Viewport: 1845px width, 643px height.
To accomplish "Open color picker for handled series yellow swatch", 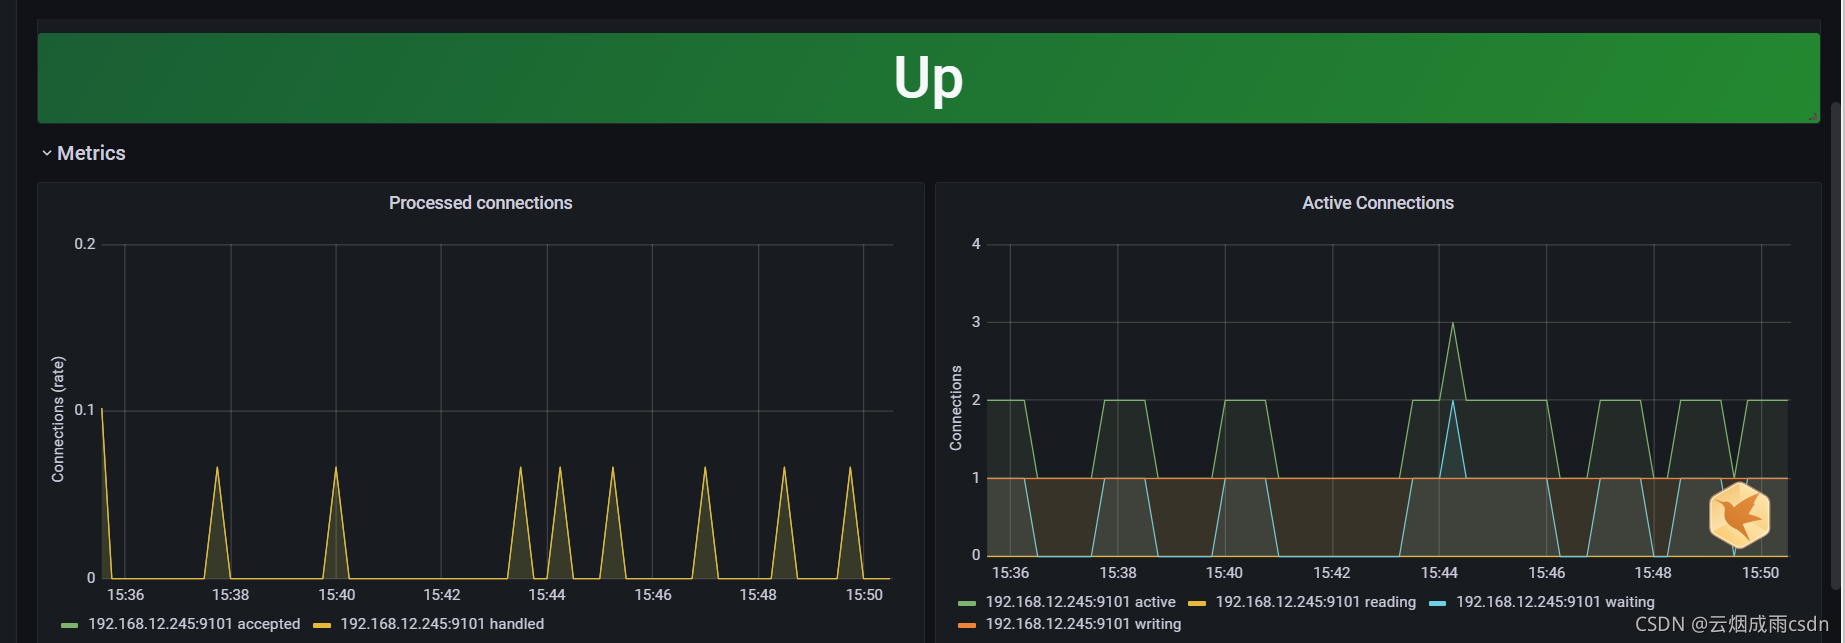I will tap(321, 625).
